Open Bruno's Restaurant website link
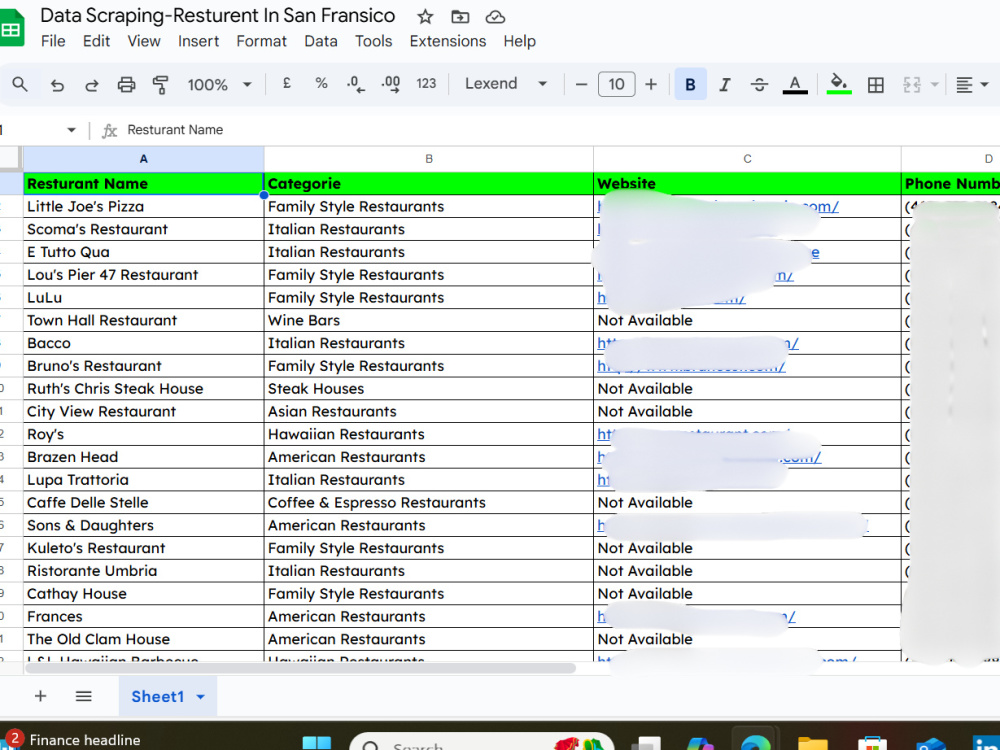Image resolution: width=1000 pixels, height=750 pixels. click(x=691, y=366)
